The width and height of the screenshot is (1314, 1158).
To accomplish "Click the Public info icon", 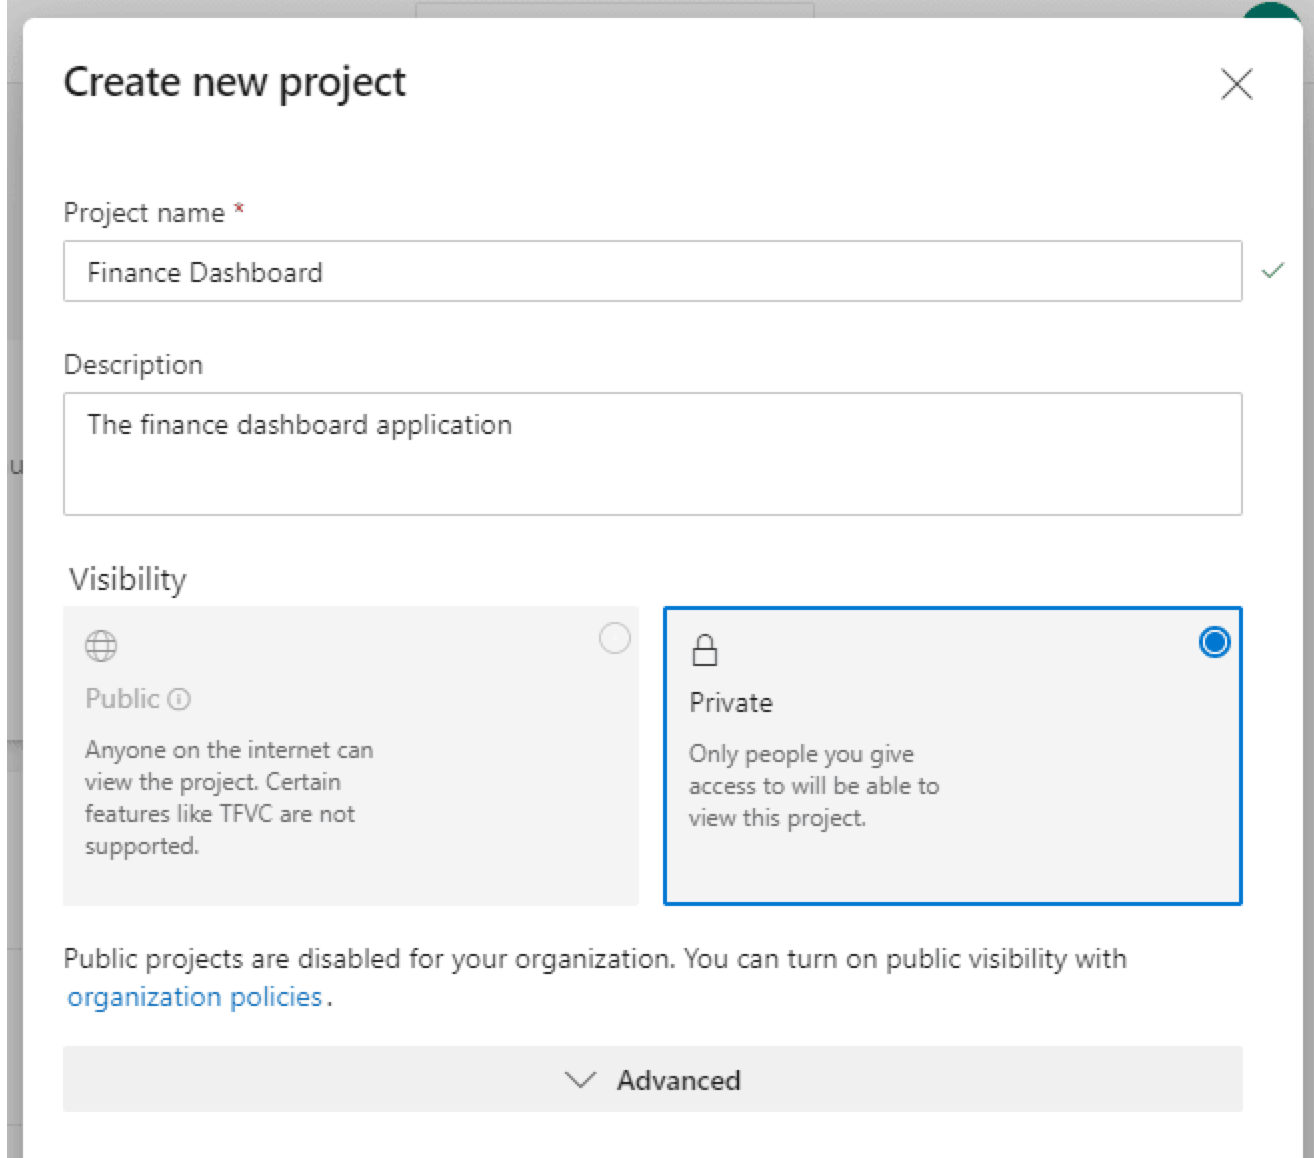I will (179, 699).
